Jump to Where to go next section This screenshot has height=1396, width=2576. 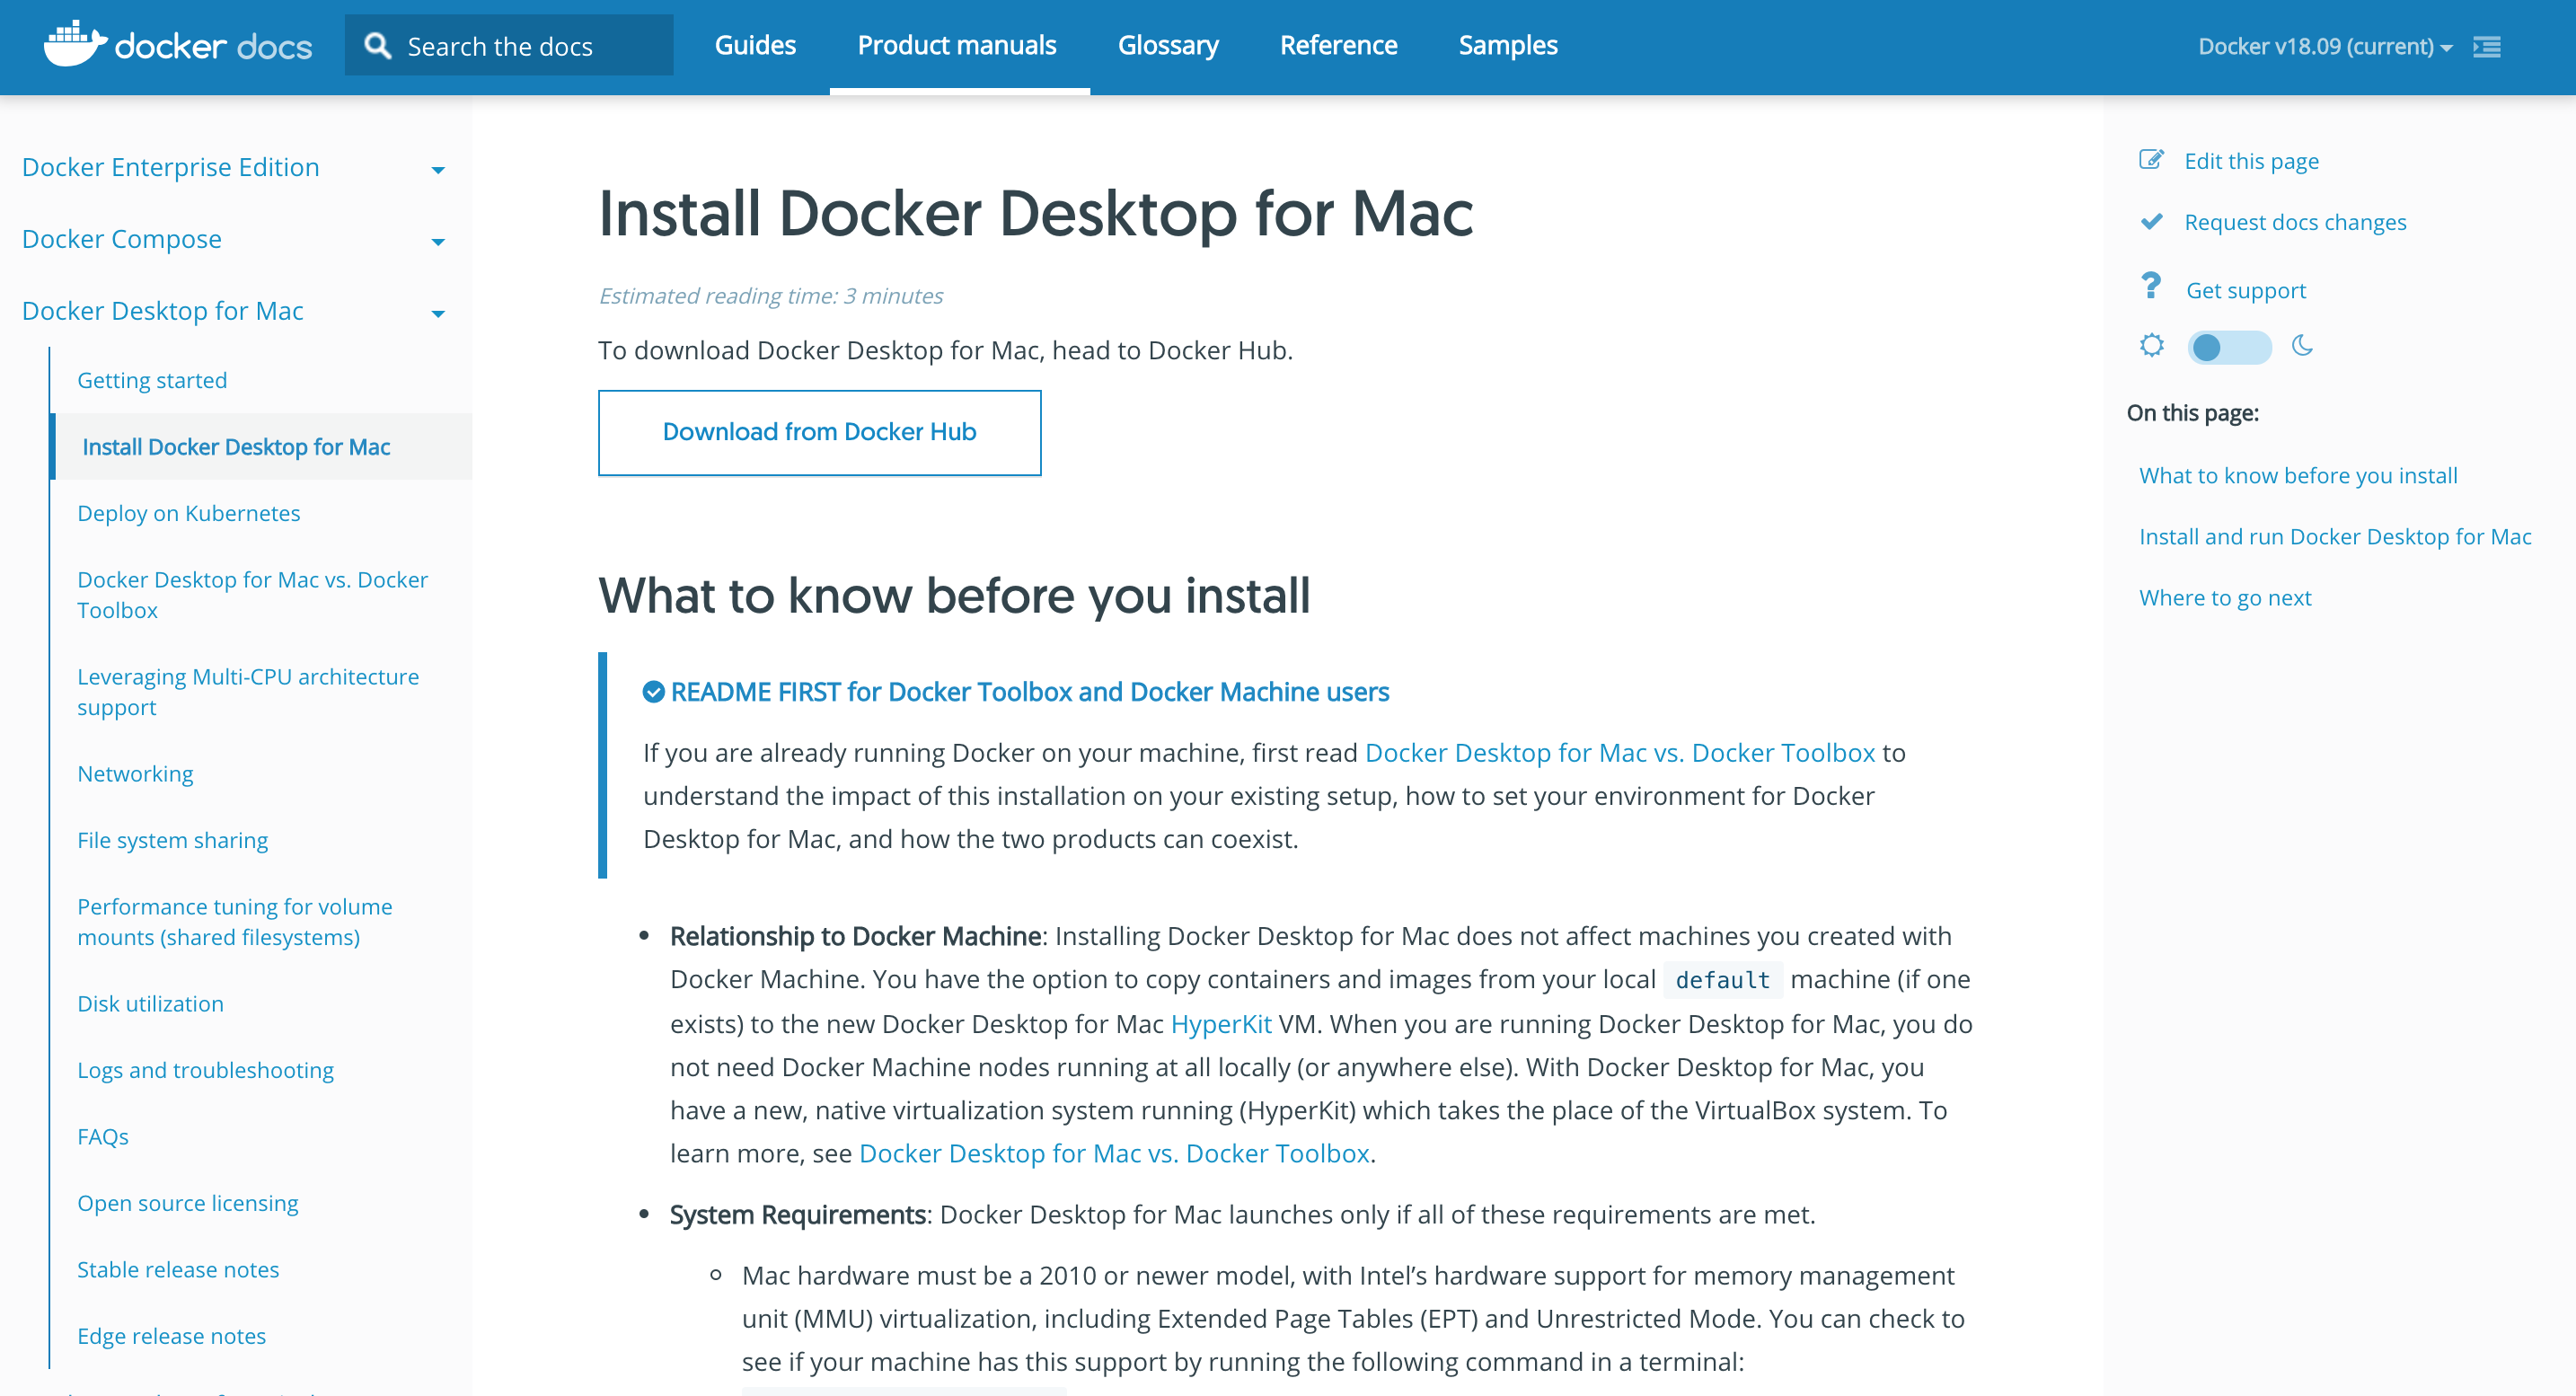point(2225,598)
